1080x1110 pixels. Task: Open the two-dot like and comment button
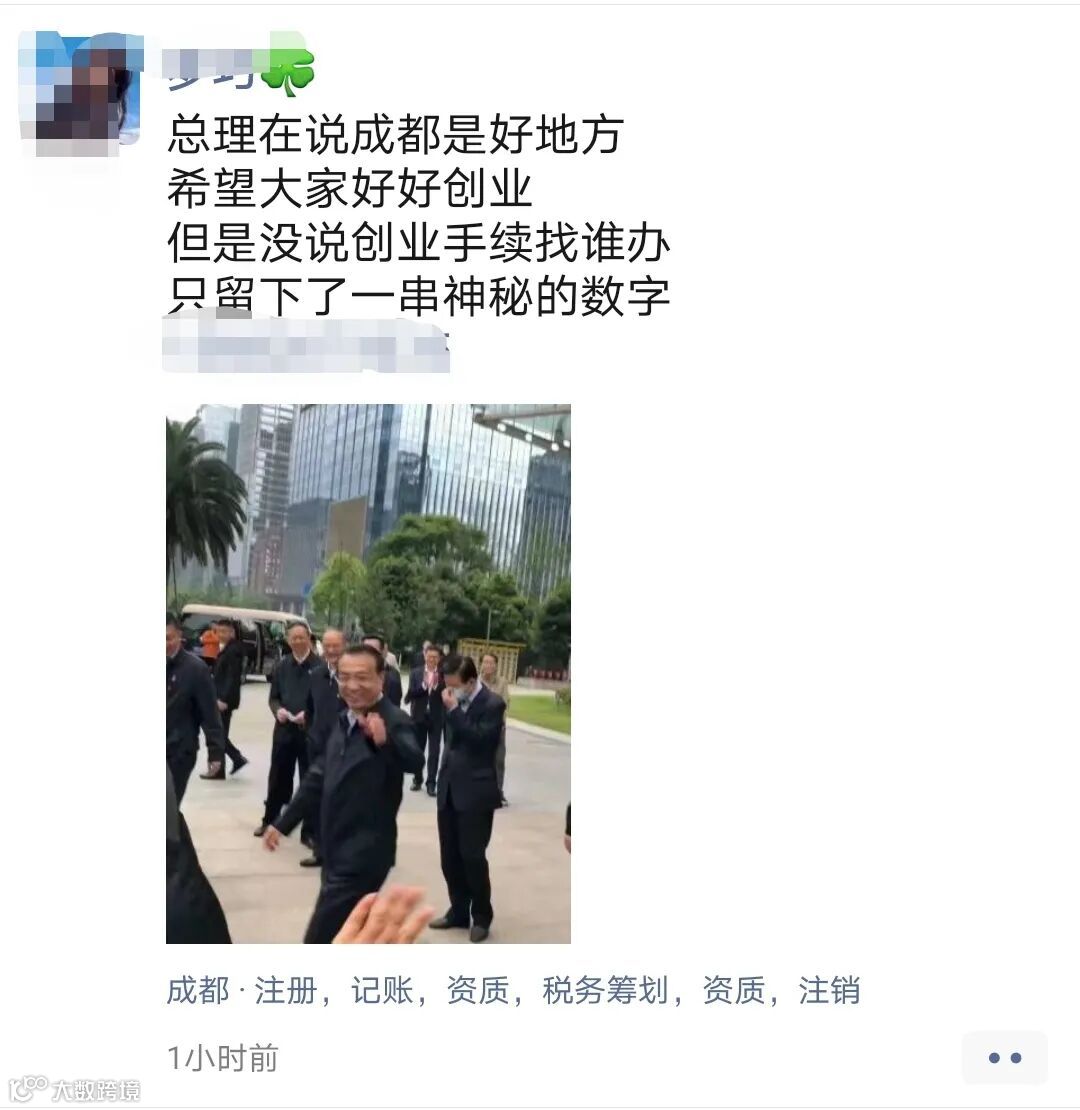[1004, 1058]
